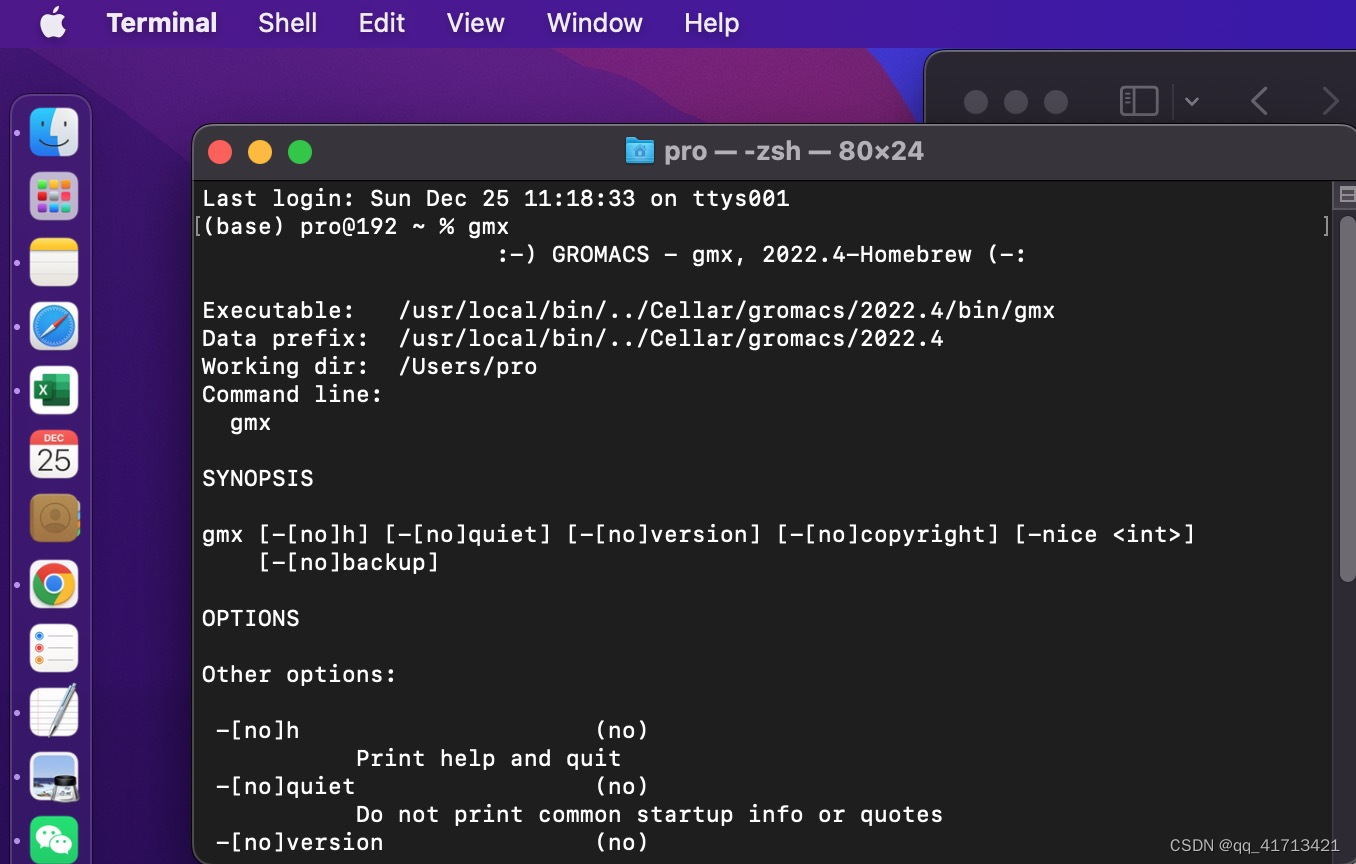Click the home folder icon in title bar

coord(639,151)
